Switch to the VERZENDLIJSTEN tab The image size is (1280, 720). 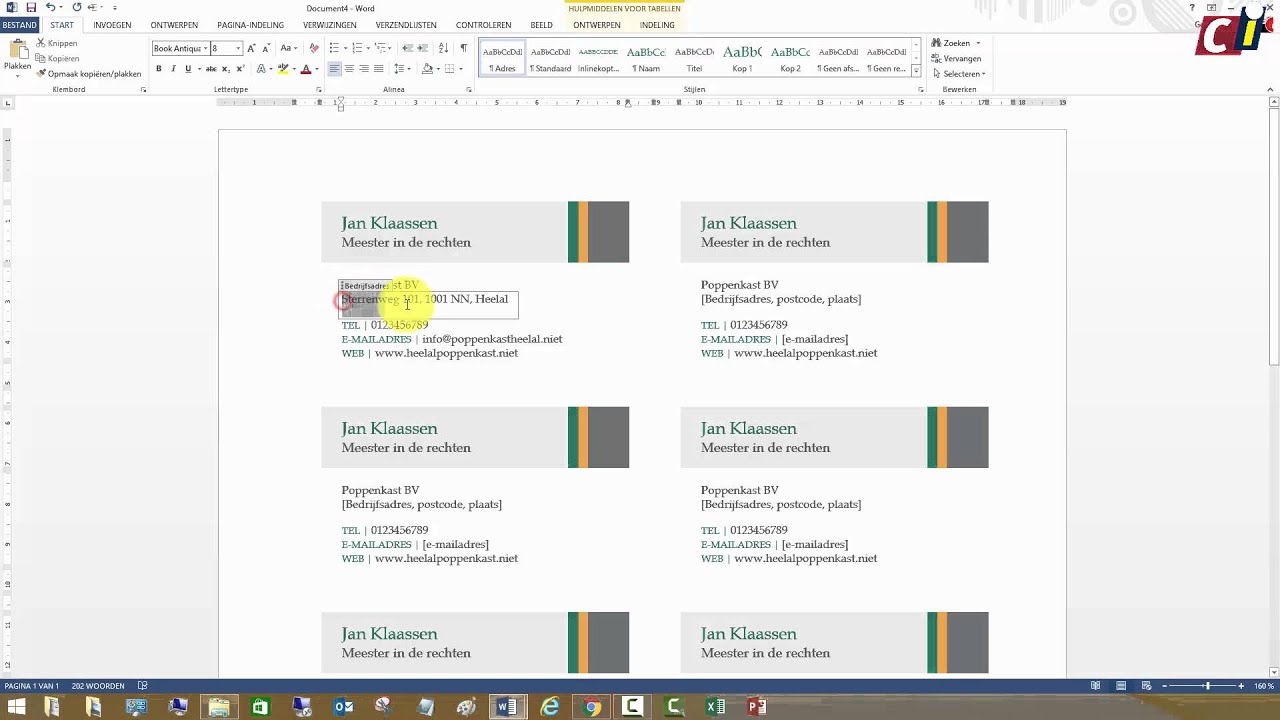406,25
